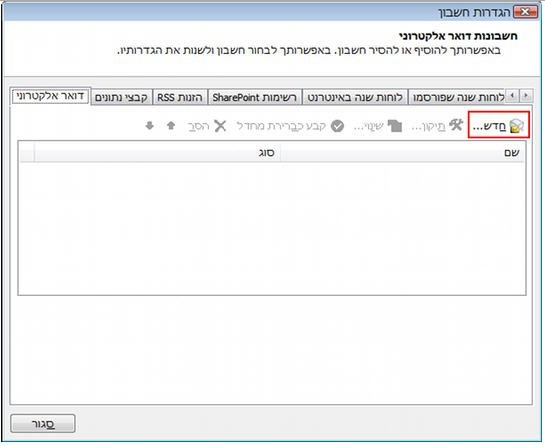Select the לוחות שנה באינטרנט tab

[355, 97]
